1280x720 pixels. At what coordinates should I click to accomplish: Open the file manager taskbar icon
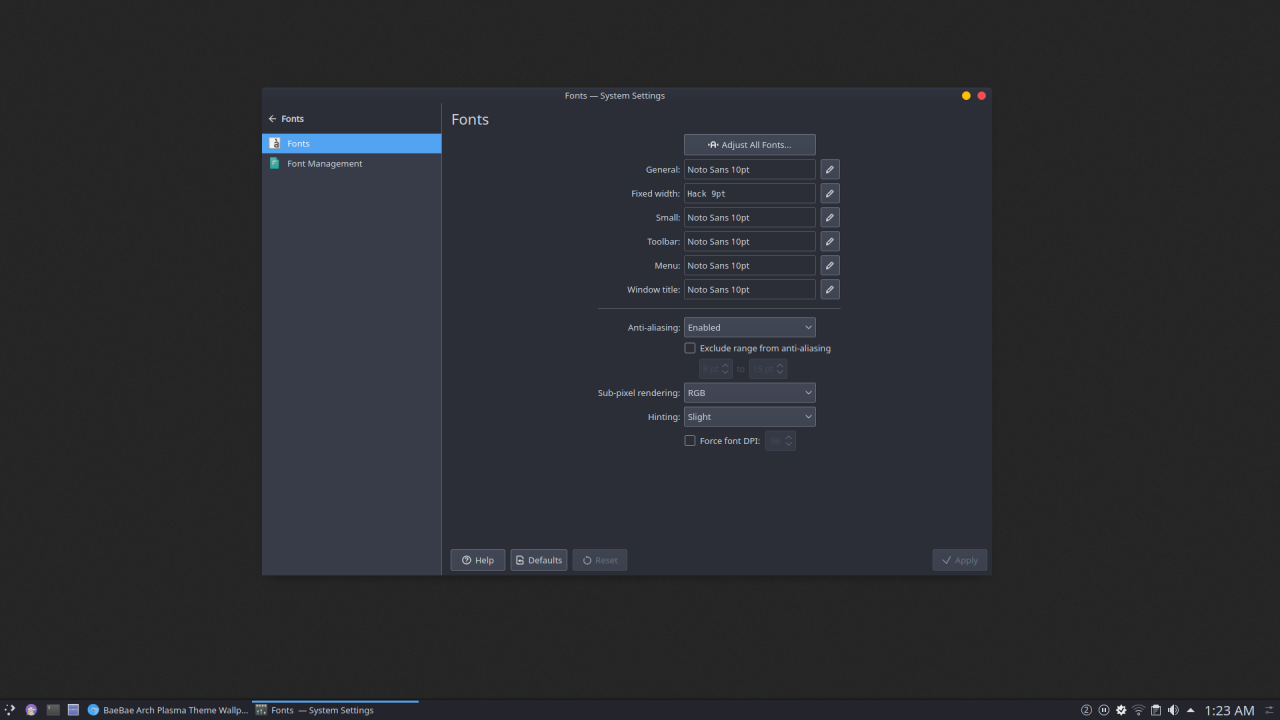(73, 710)
